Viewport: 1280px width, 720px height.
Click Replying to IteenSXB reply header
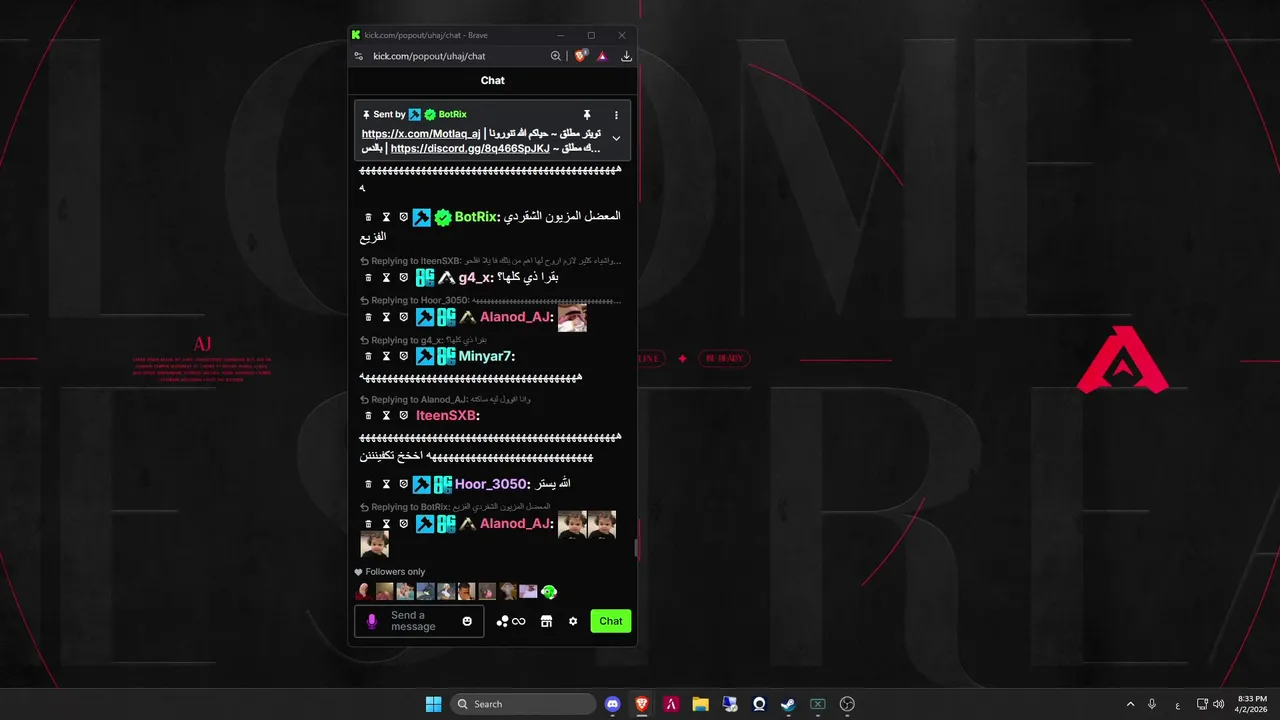pos(491,261)
